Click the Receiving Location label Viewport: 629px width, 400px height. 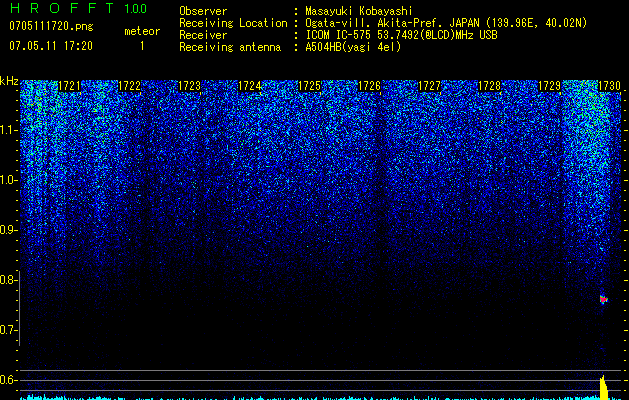click(233, 23)
